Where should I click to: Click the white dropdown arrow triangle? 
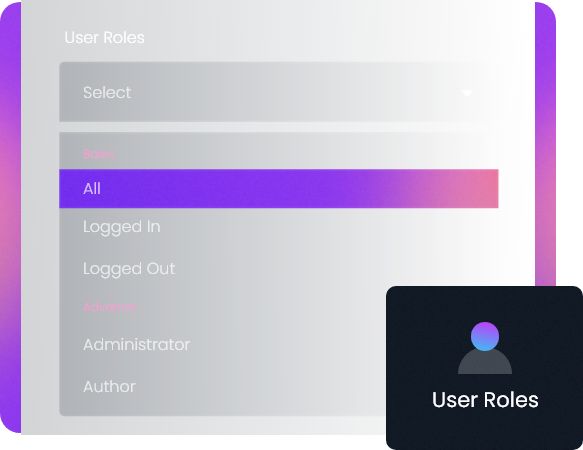[x=467, y=93]
